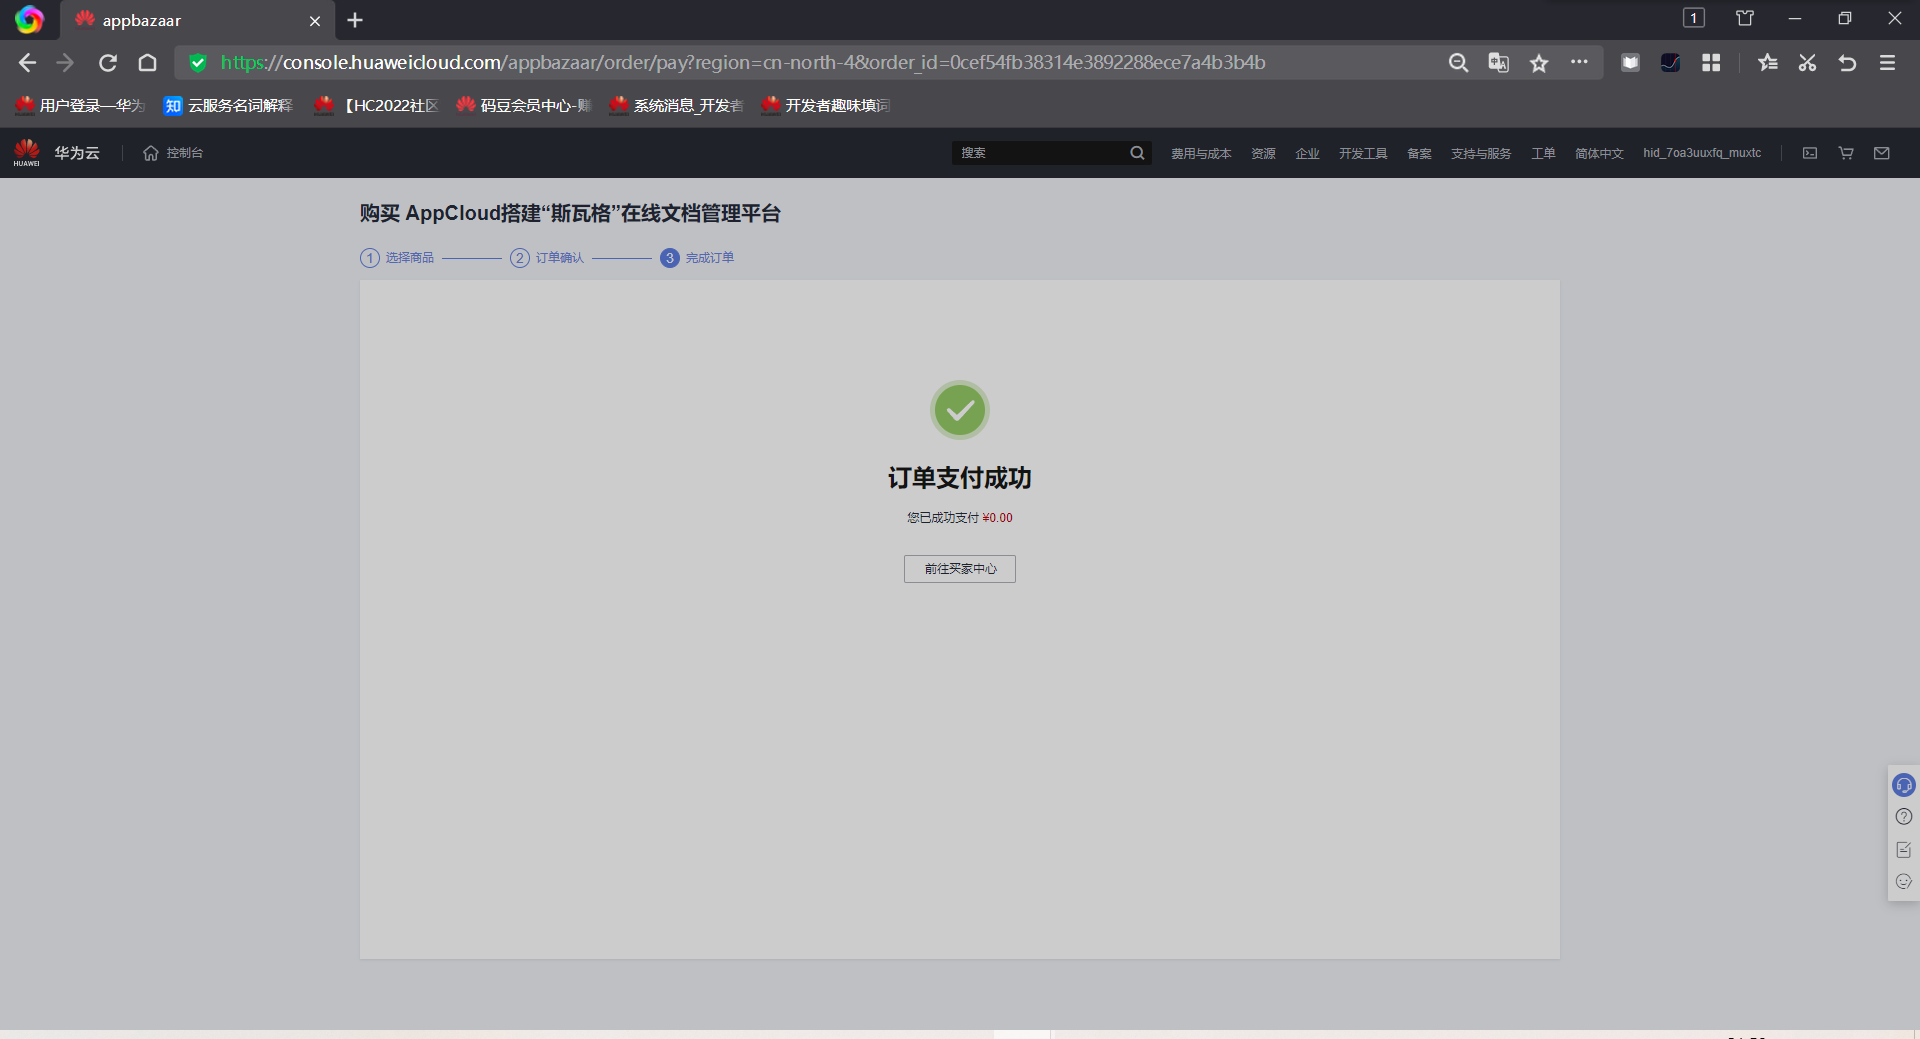Open the 【HC2022社区 bookmark
The width and height of the screenshot is (1920, 1039).
point(376,105)
